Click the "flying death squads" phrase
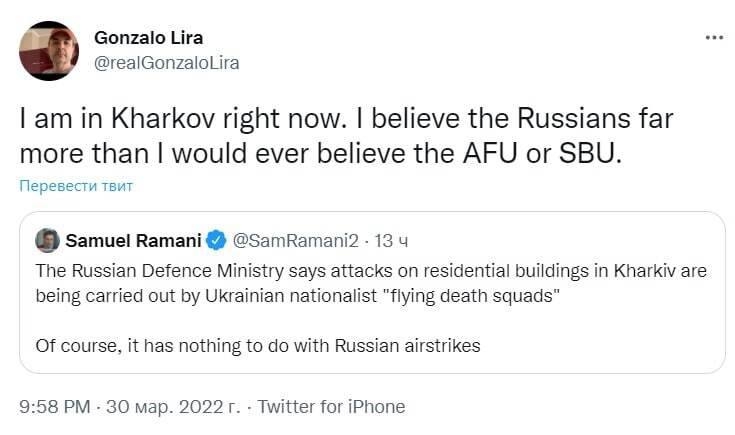The width and height of the screenshot is (735, 435). point(410,295)
